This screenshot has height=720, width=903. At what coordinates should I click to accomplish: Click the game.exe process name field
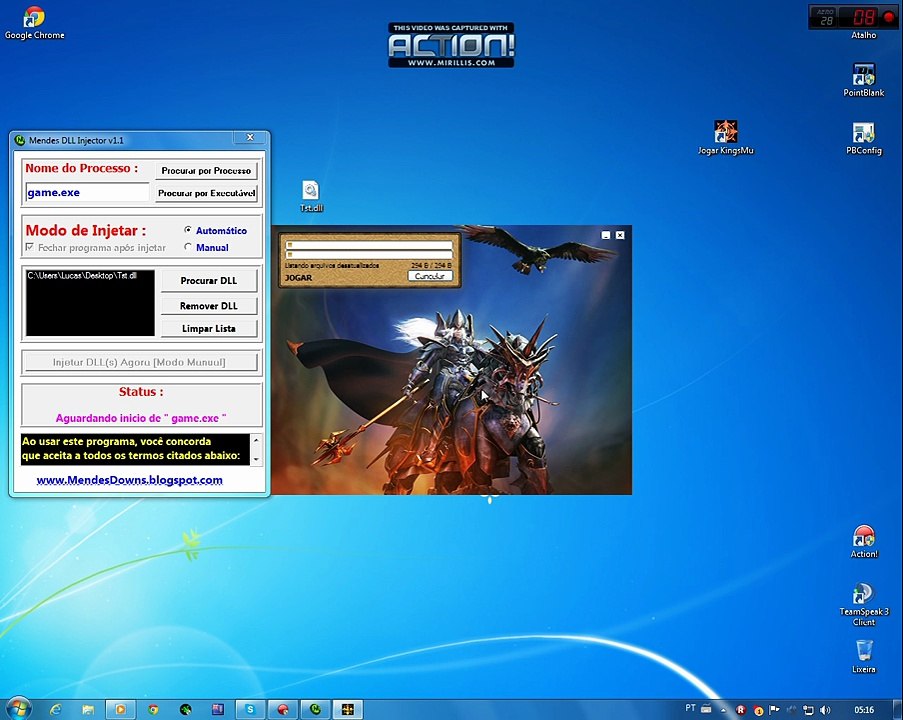coord(88,192)
